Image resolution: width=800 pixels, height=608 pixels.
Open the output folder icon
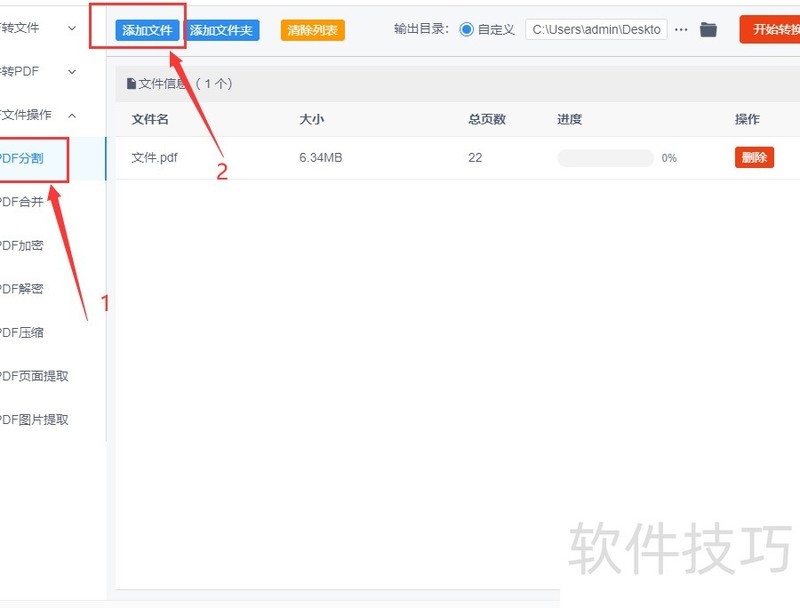(x=708, y=30)
